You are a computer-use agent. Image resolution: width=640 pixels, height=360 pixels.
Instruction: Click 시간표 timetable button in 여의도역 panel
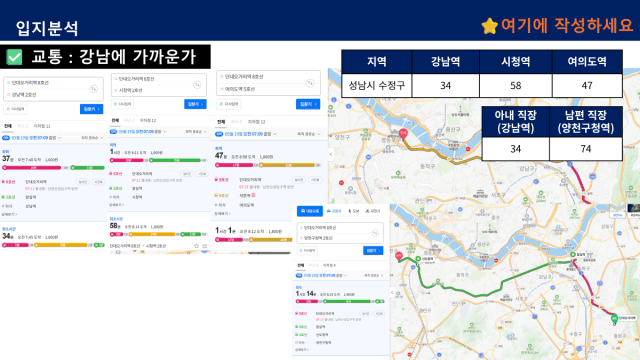point(315,180)
